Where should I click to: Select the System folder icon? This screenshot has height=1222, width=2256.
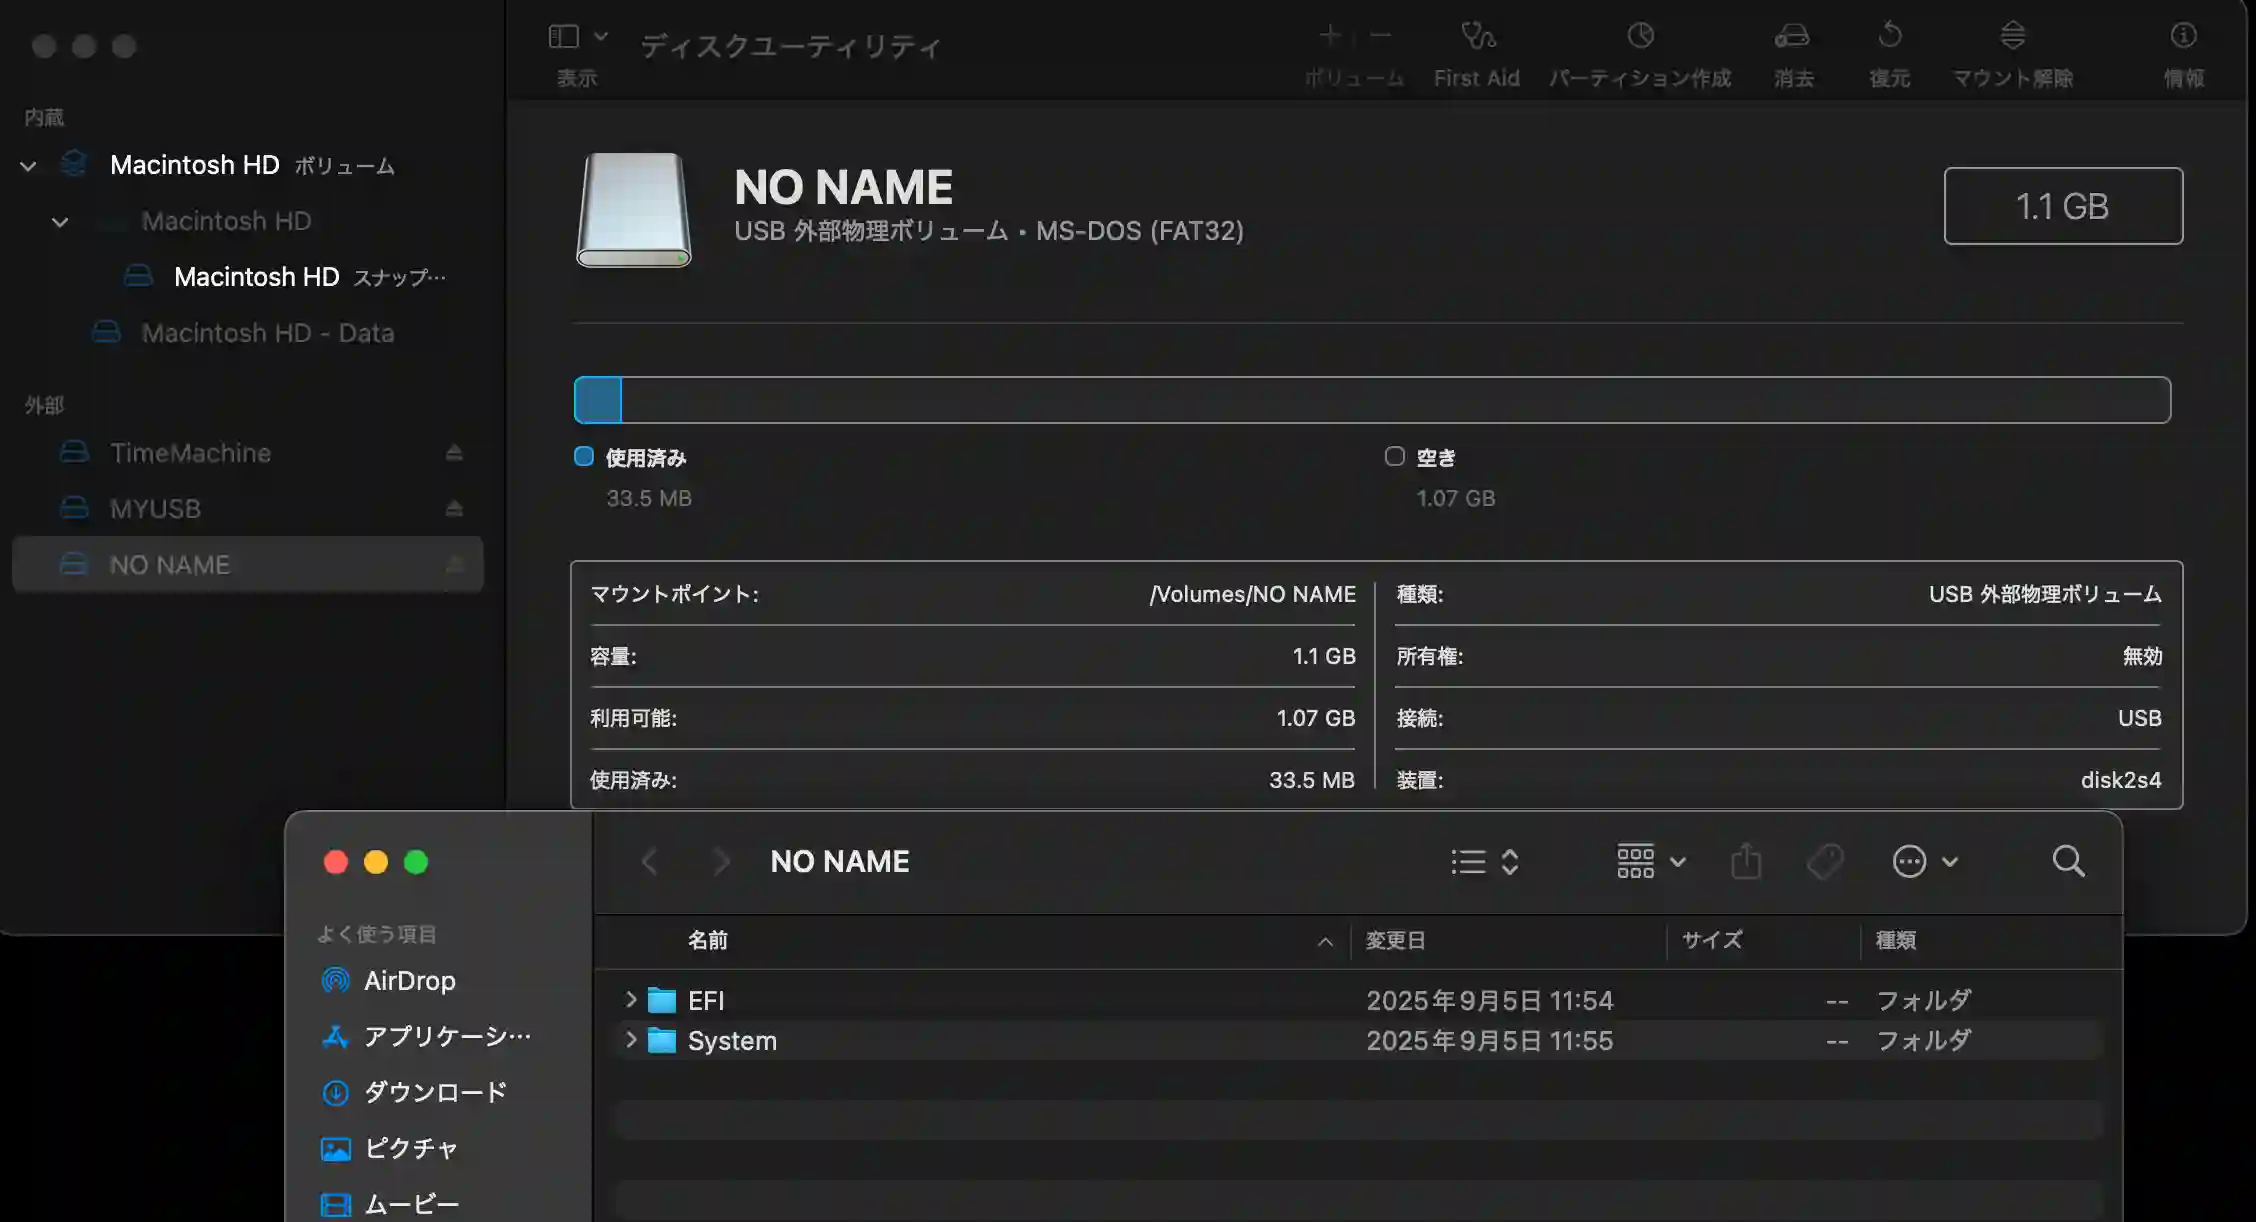pyautogui.click(x=662, y=1041)
